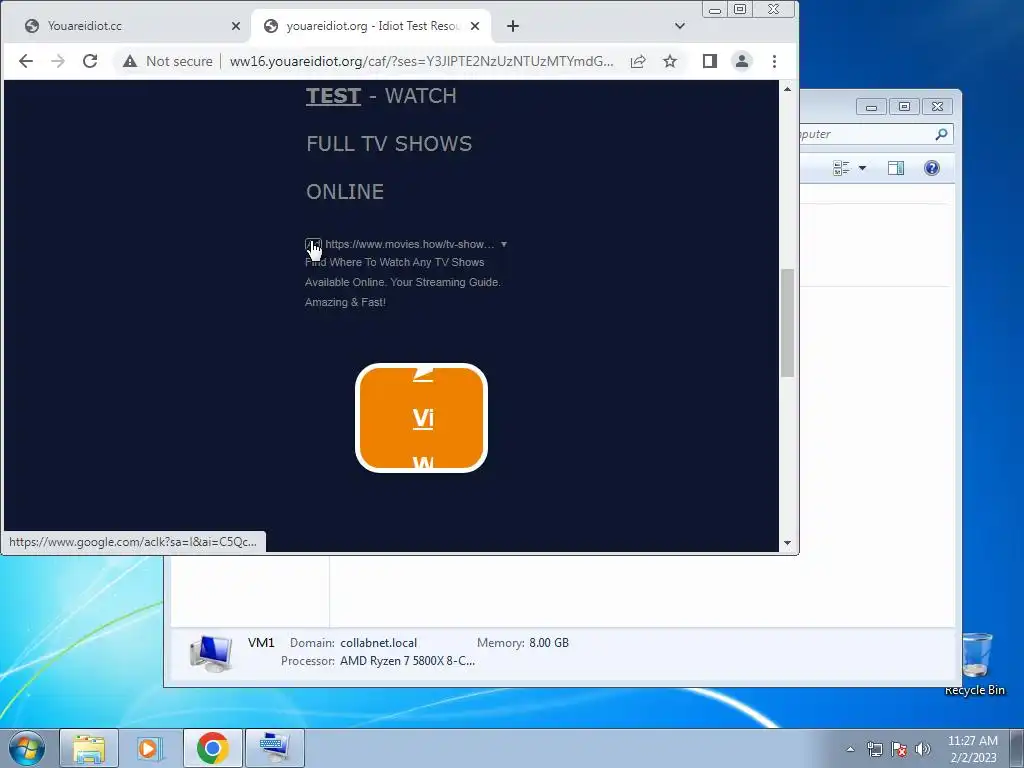Image resolution: width=1024 pixels, height=768 pixels.
Task: Click the AMD Ryzen 7 processor text
Action: pyautogui.click(x=408, y=661)
